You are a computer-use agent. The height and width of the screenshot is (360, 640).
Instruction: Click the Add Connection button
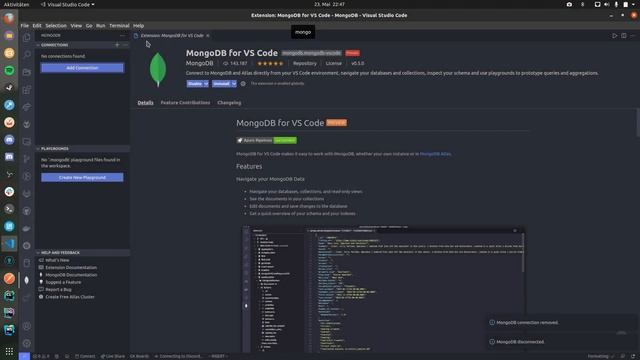tap(82, 68)
